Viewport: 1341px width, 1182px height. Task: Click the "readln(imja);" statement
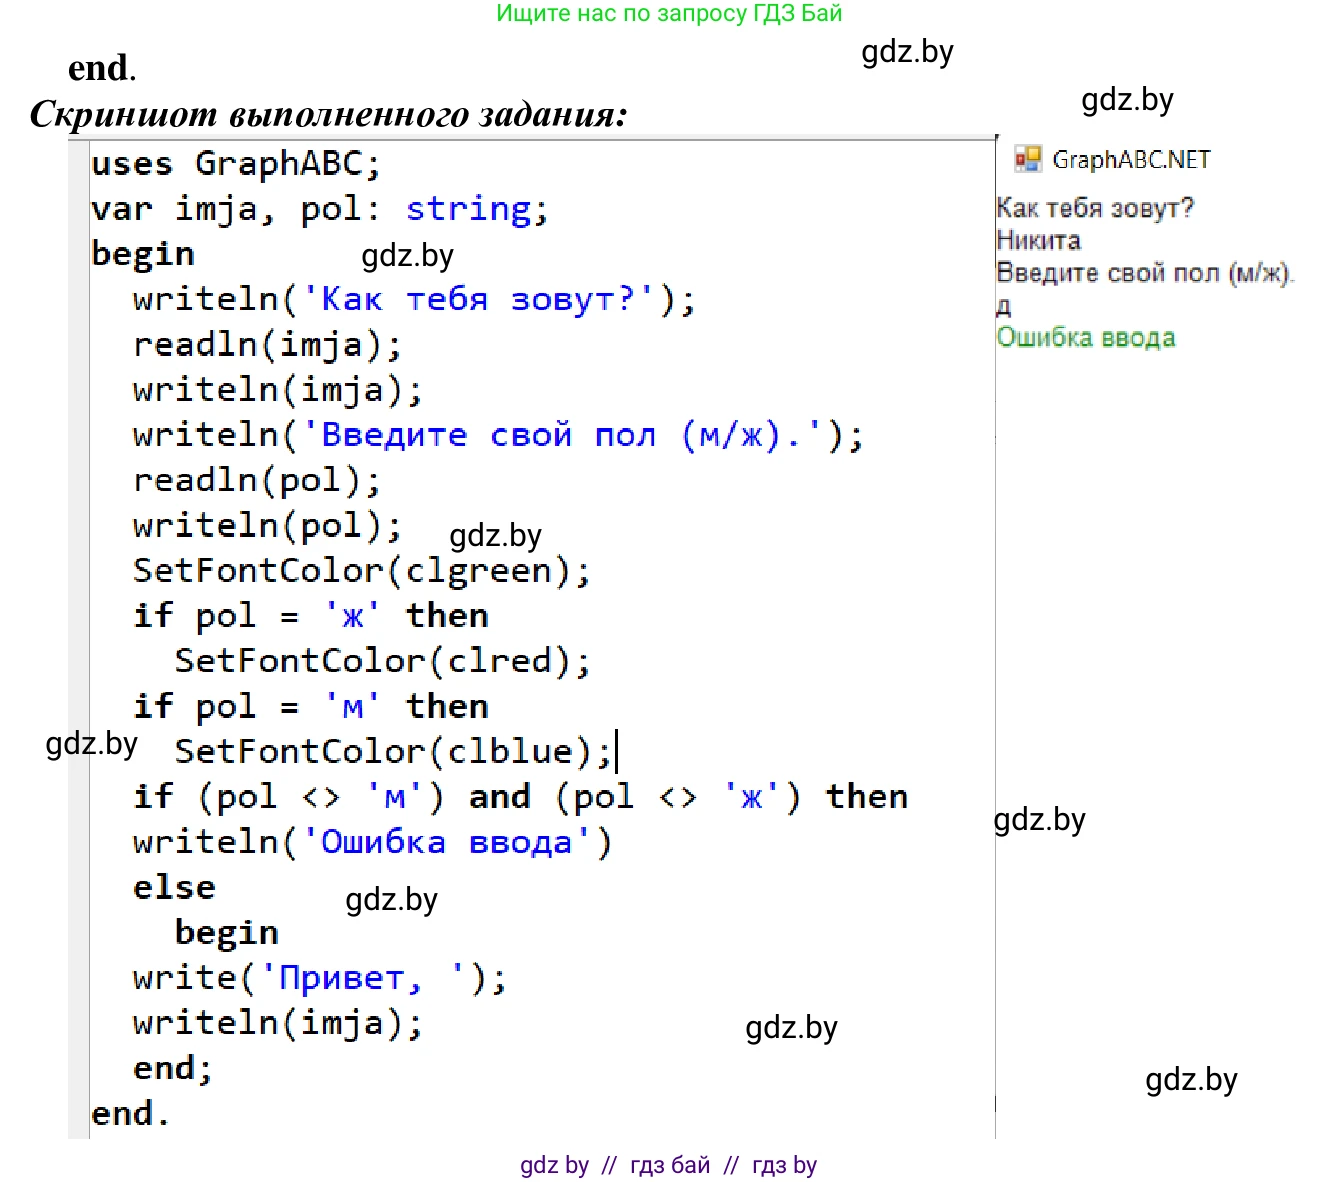click(x=267, y=345)
